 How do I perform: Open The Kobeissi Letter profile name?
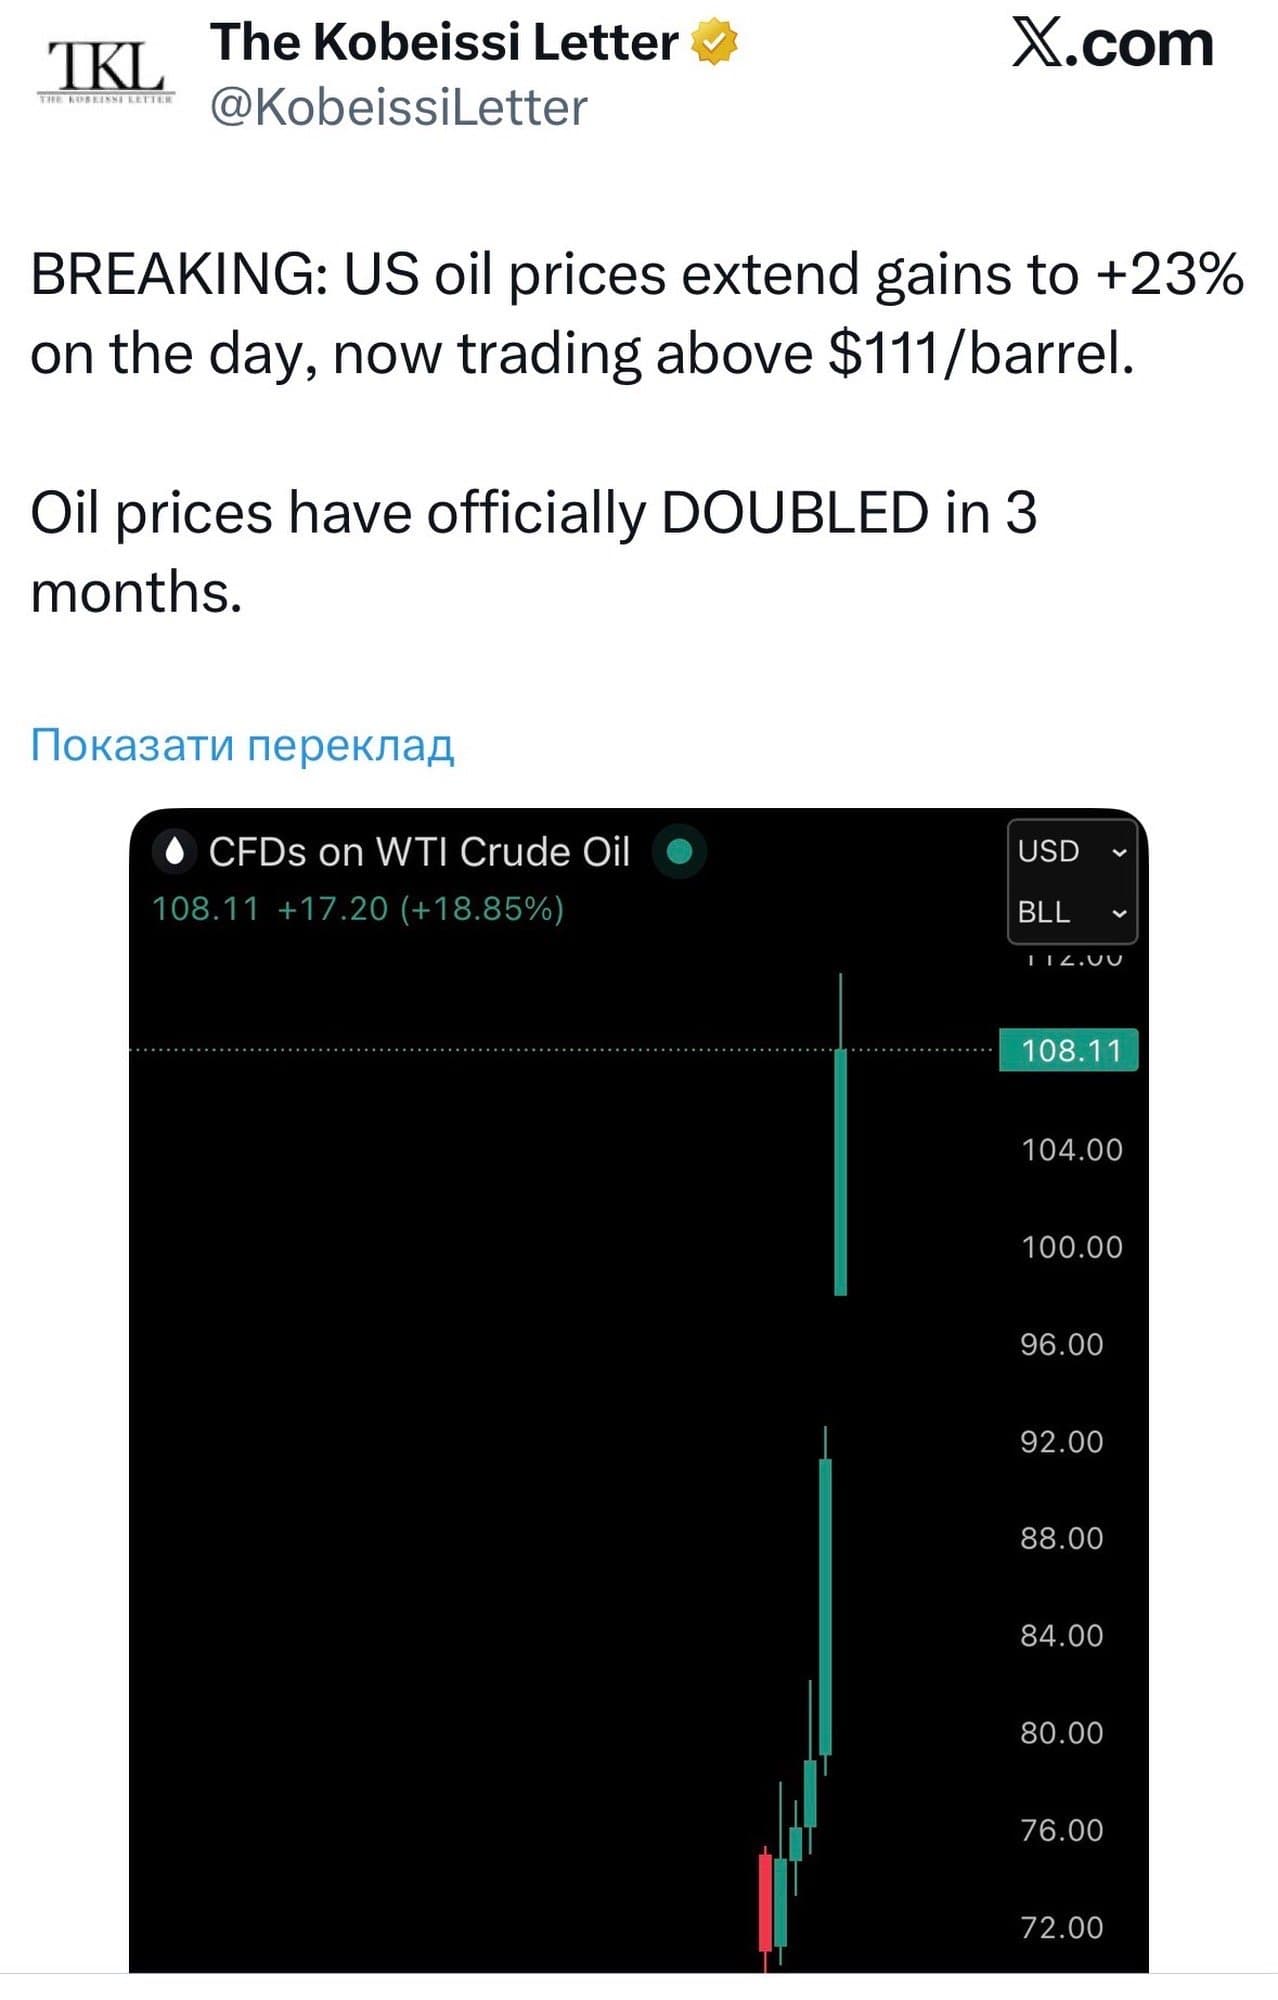click(444, 43)
